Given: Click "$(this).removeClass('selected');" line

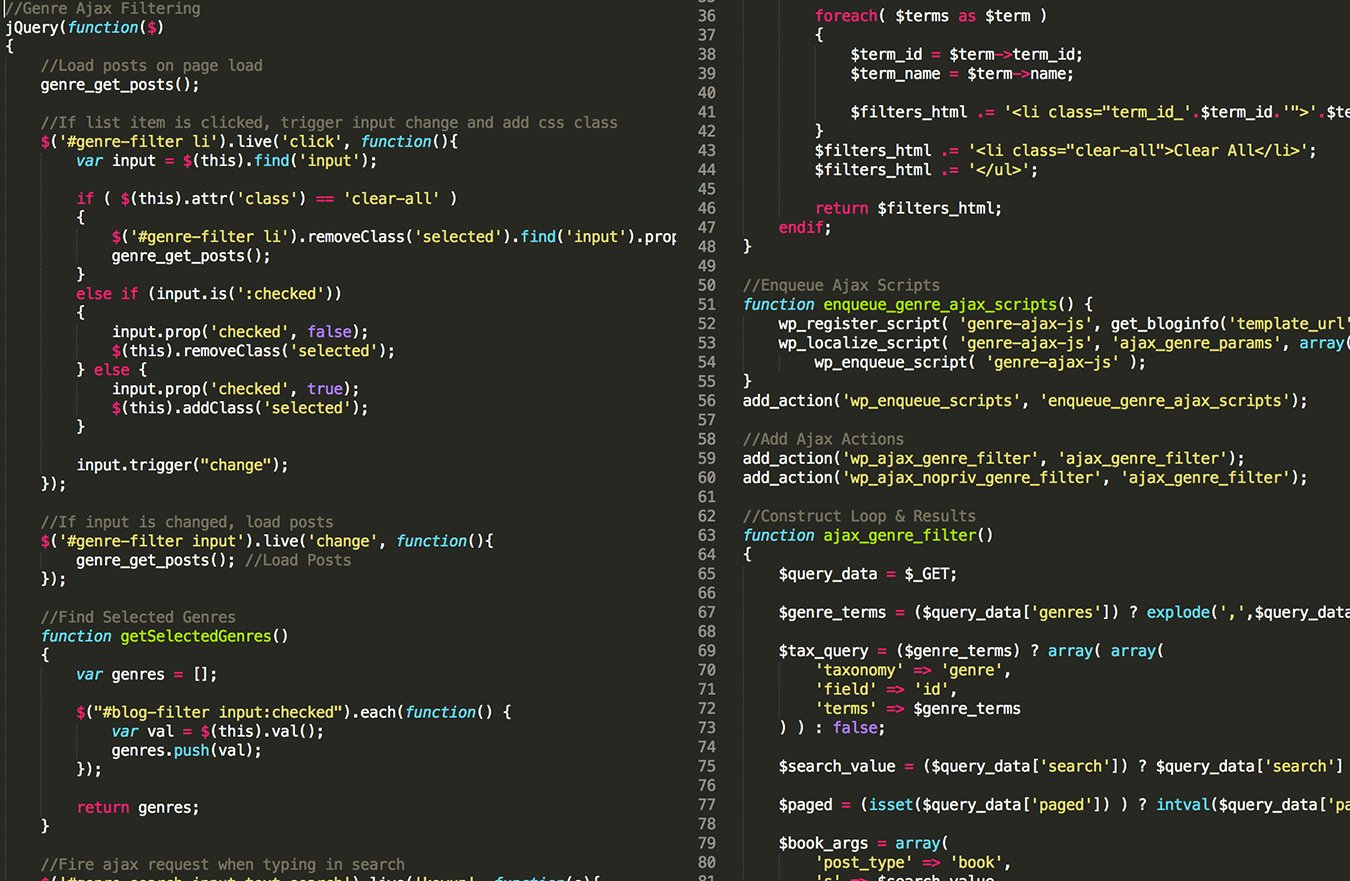Looking at the screenshot, I should coord(254,351).
